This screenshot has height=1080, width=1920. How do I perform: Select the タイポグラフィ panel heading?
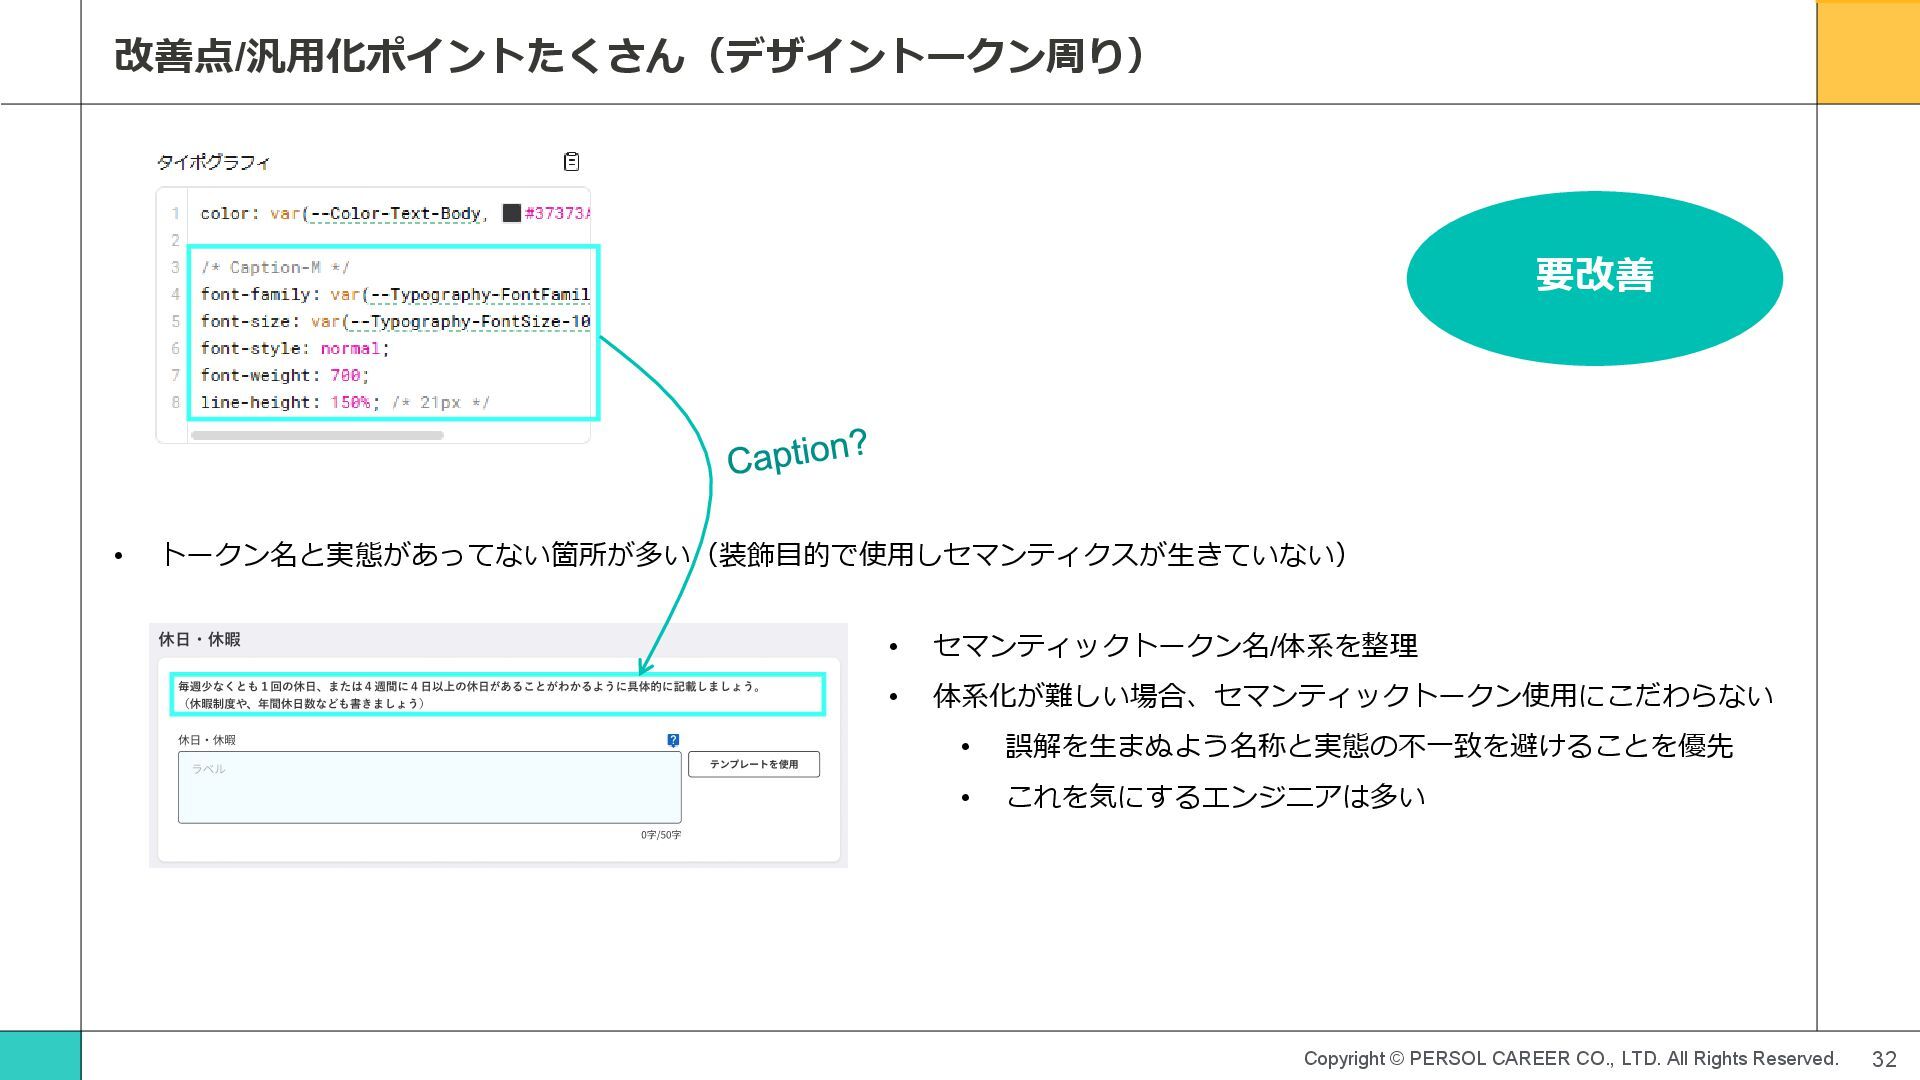pos(213,162)
